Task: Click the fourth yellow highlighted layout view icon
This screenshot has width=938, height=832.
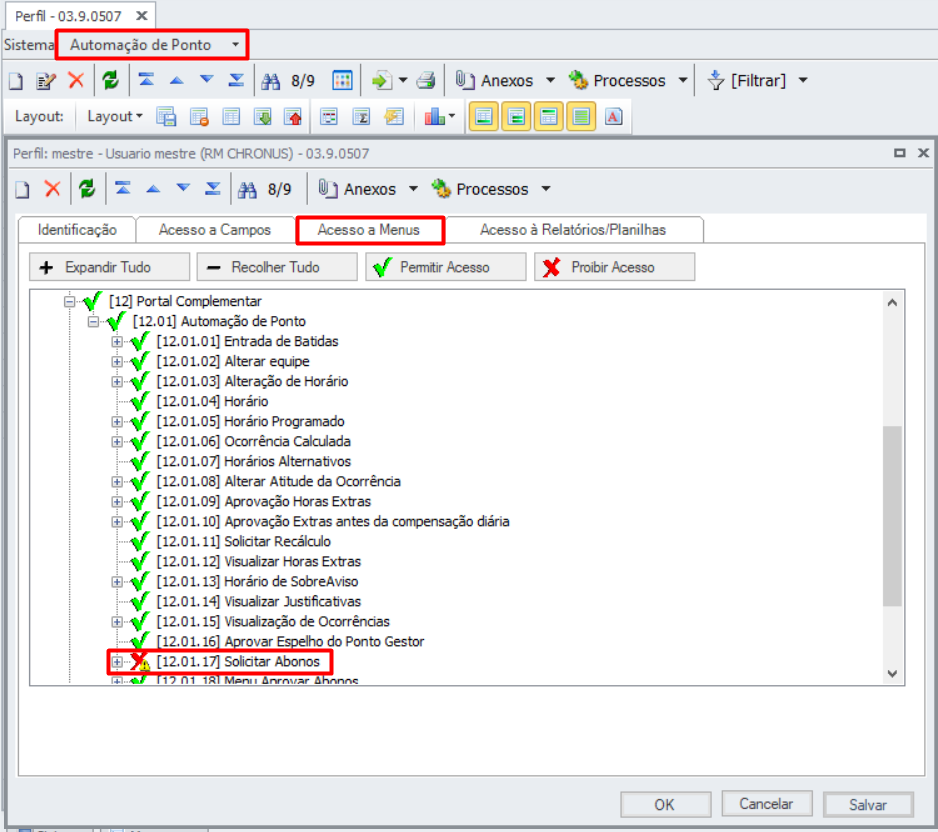Action: [580, 116]
